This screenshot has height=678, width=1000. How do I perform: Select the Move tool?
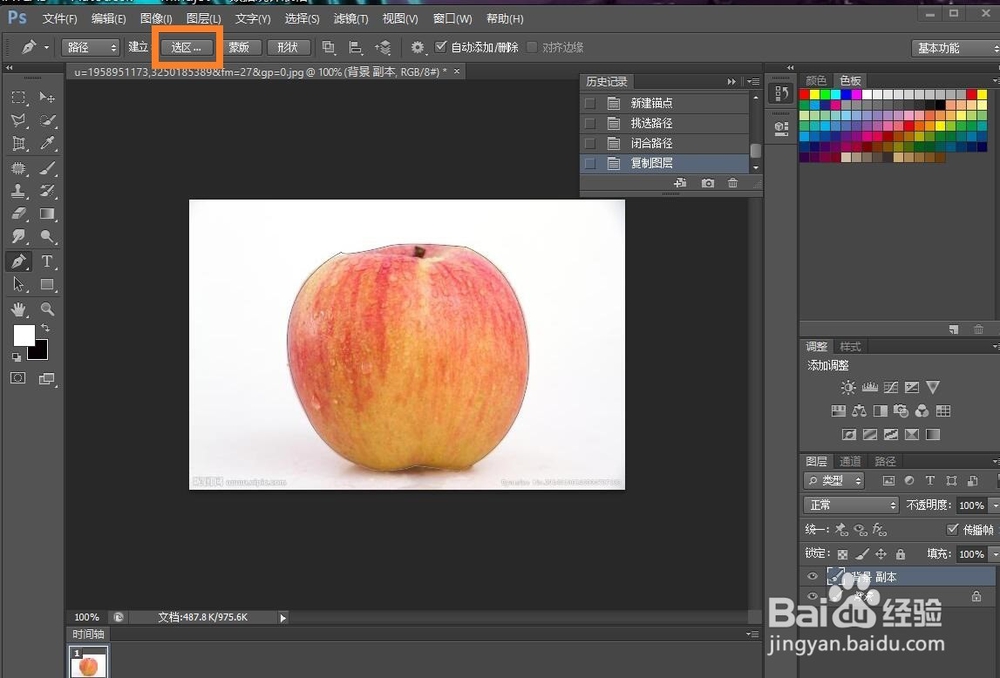(47, 97)
